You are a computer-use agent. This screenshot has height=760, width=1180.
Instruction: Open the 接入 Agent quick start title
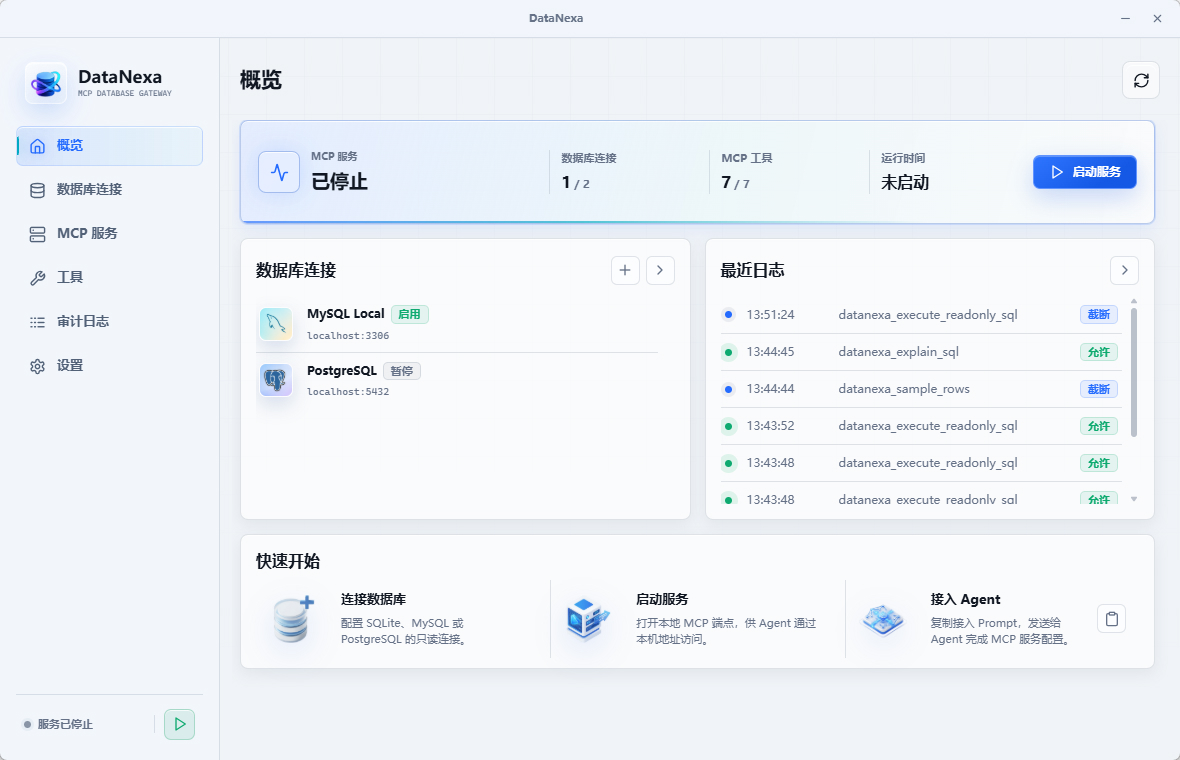[x=966, y=600]
